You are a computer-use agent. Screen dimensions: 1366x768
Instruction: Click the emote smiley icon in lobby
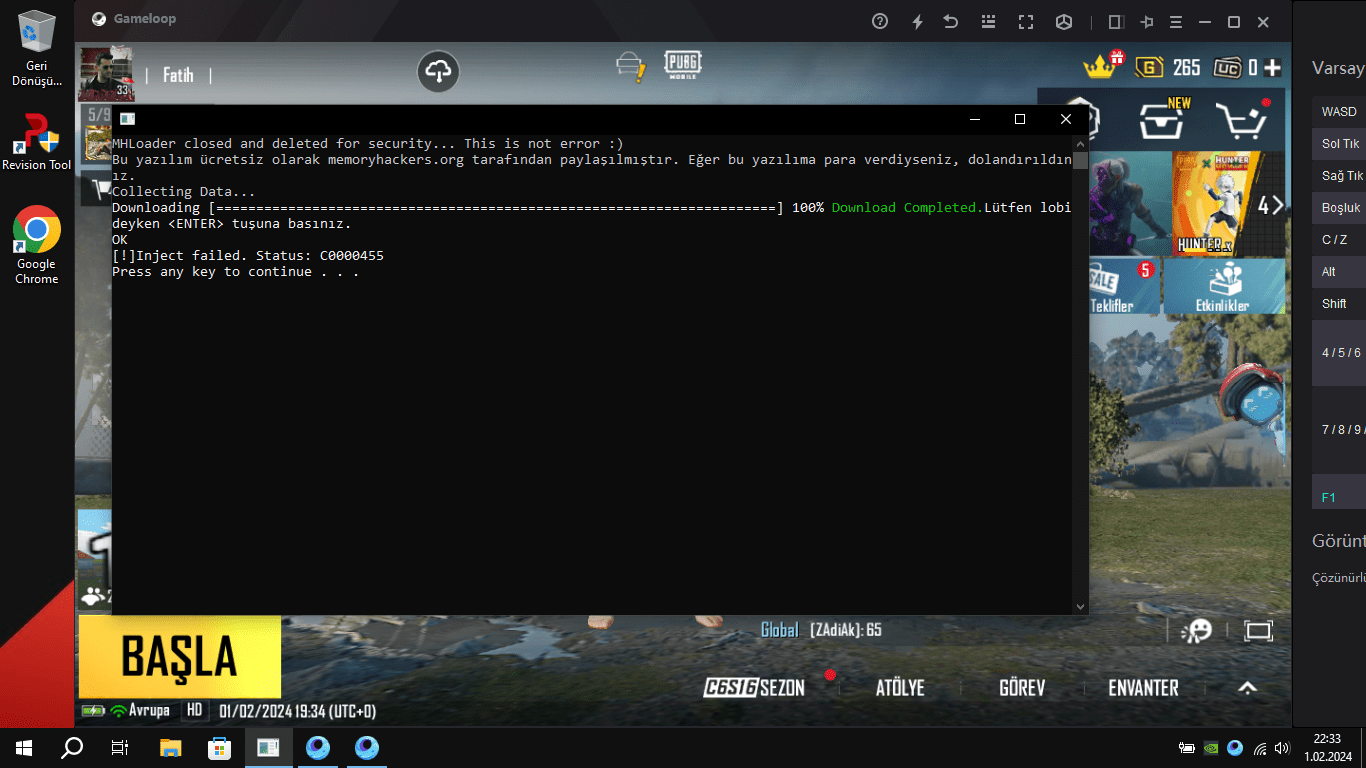click(x=1197, y=631)
